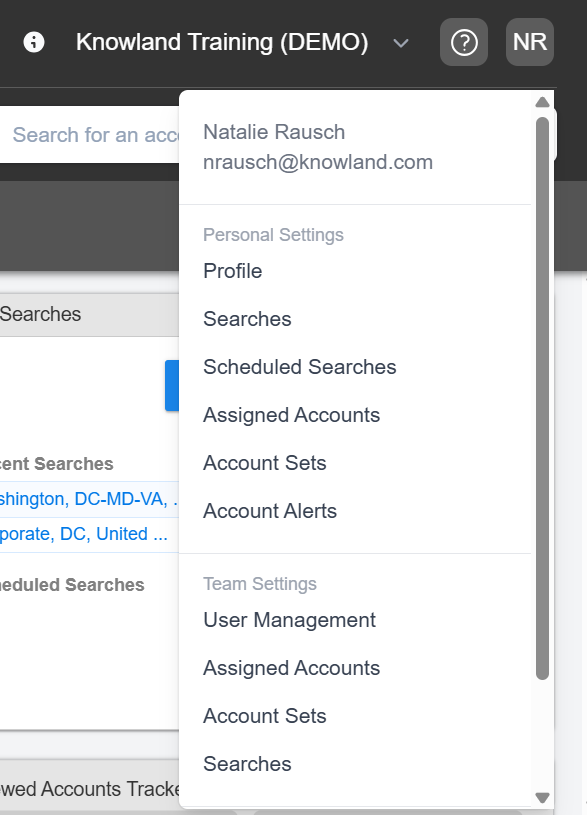Screen dimensions: 587x815
Task: Open Profile under Personal Settings
Action: 232,271
